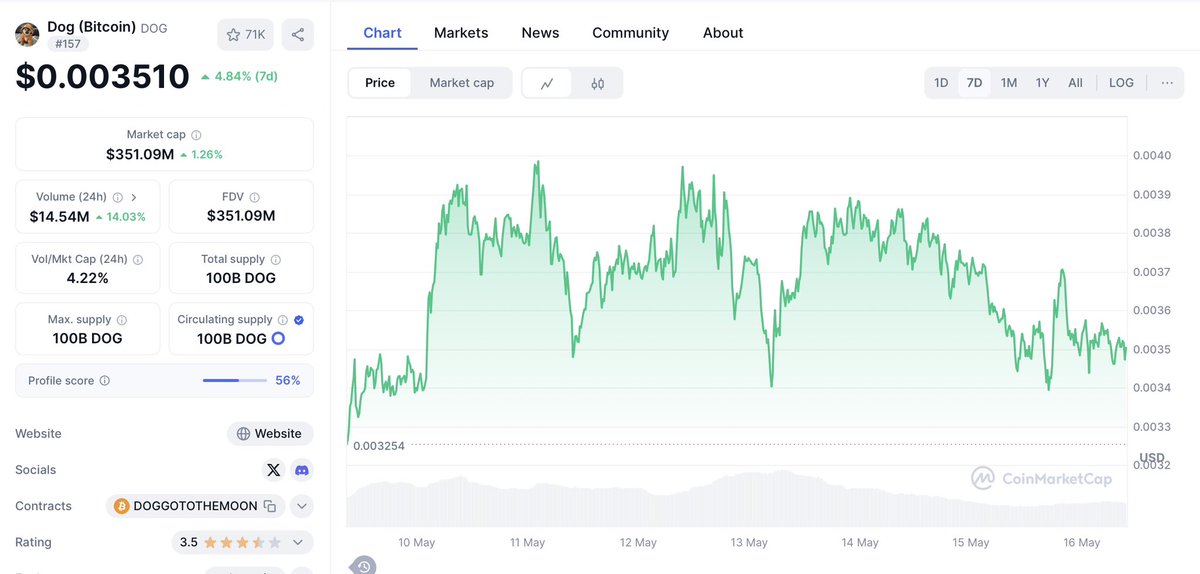1200x574 pixels.
Task: Click the #157 rank badge
Action: point(68,44)
